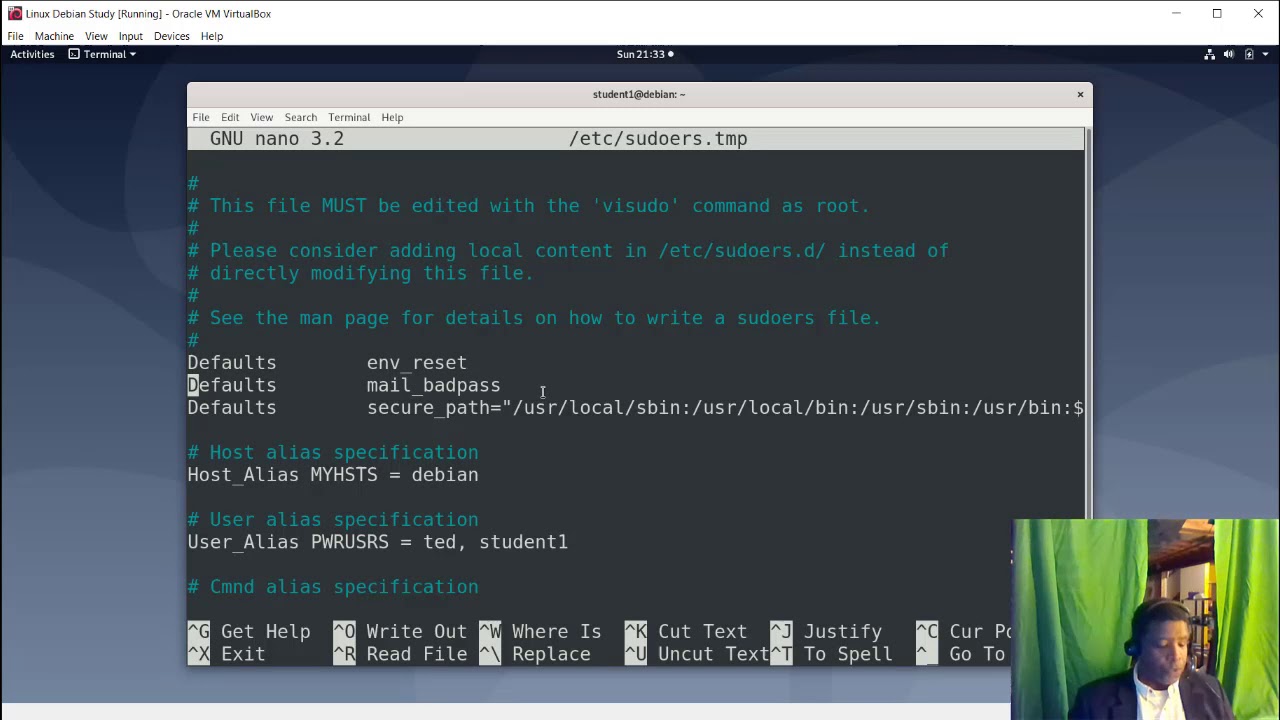The width and height of the screenshot is (1280, 720).
Task: Click the volume icon in GNOME top bar
Action: click(1229, 54)
